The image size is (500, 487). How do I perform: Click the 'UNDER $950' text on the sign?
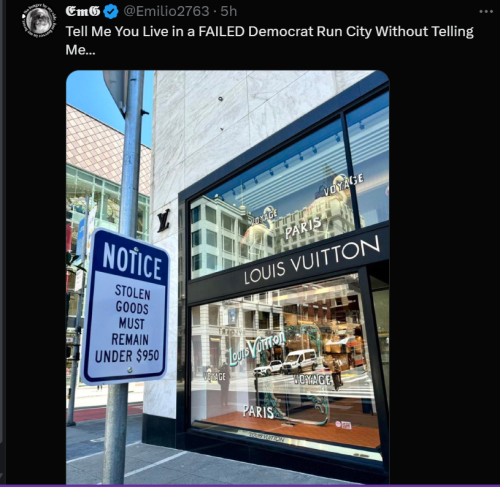(127, 356)
